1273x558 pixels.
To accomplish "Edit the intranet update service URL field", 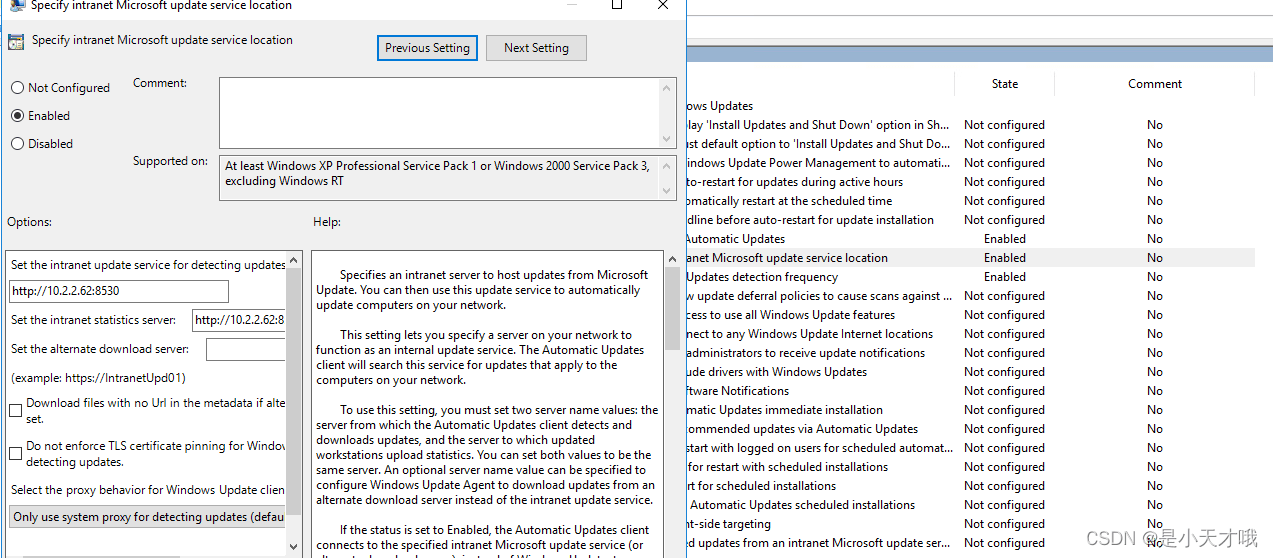I will tap(119, 292).
